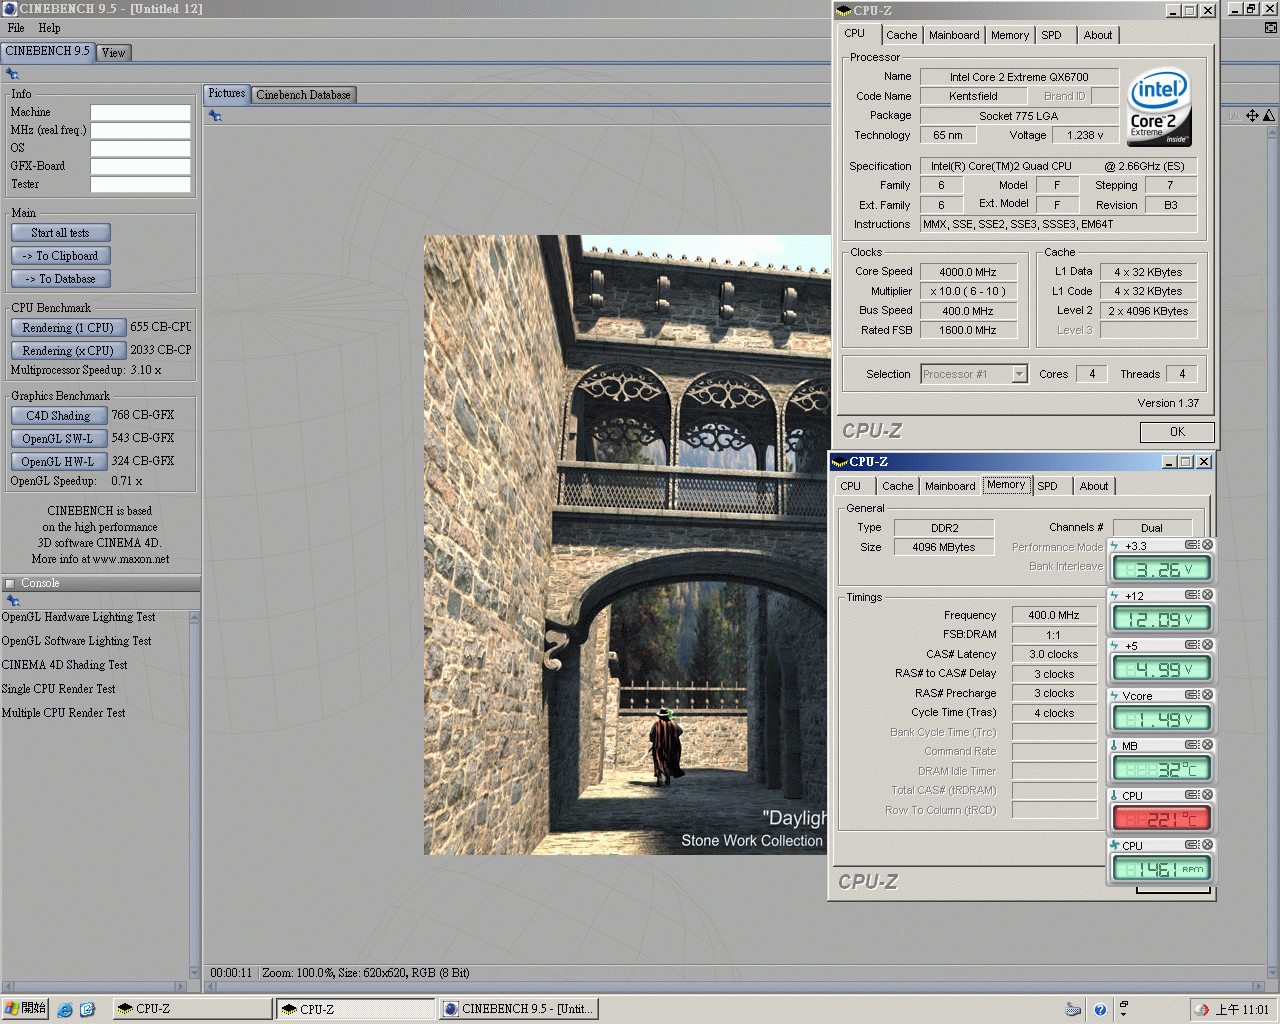Viewport: 1280px width, 1024px height.
Task: Run the Rendering (1 CPU) benchmark
Action: point(68,328)
